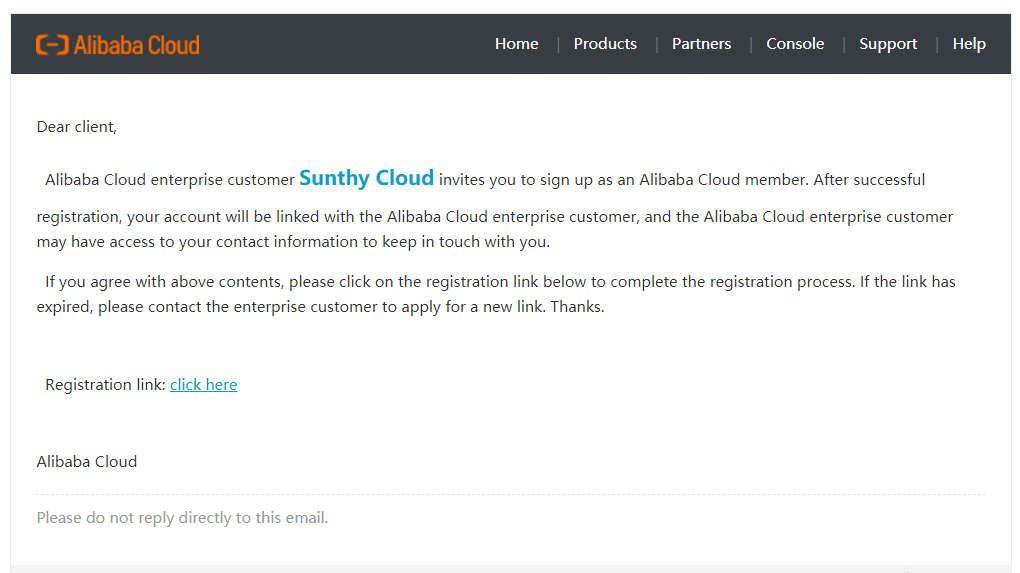The height and width of the screenshot is (573, 1020).
Task: Click an empty area of the dark header bar
Action: point(345,44)
